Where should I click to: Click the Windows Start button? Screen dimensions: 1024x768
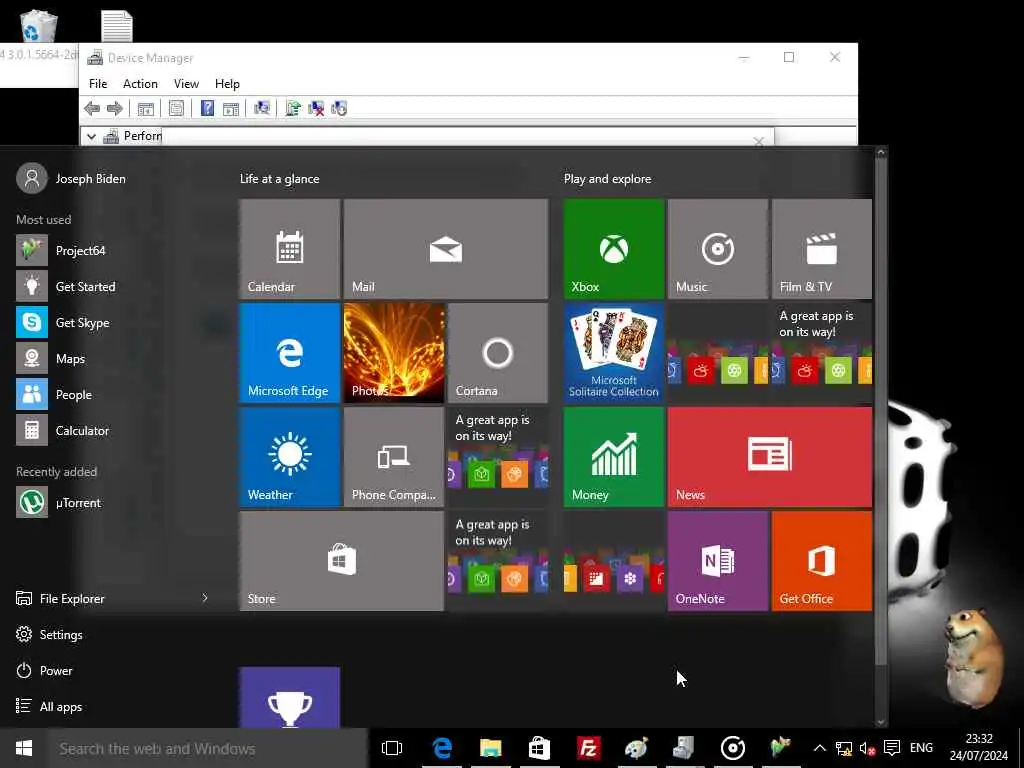pyautogui.click(x=24, y=748)
